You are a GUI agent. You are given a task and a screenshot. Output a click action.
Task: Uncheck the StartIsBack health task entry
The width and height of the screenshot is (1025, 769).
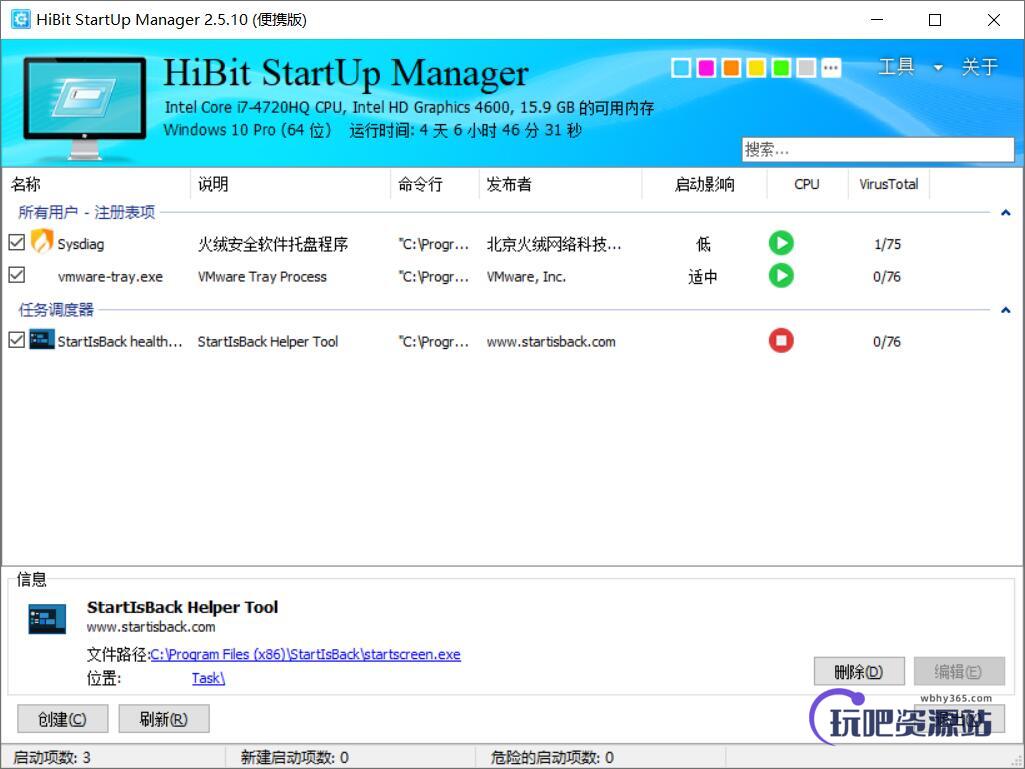pos(17,340)
